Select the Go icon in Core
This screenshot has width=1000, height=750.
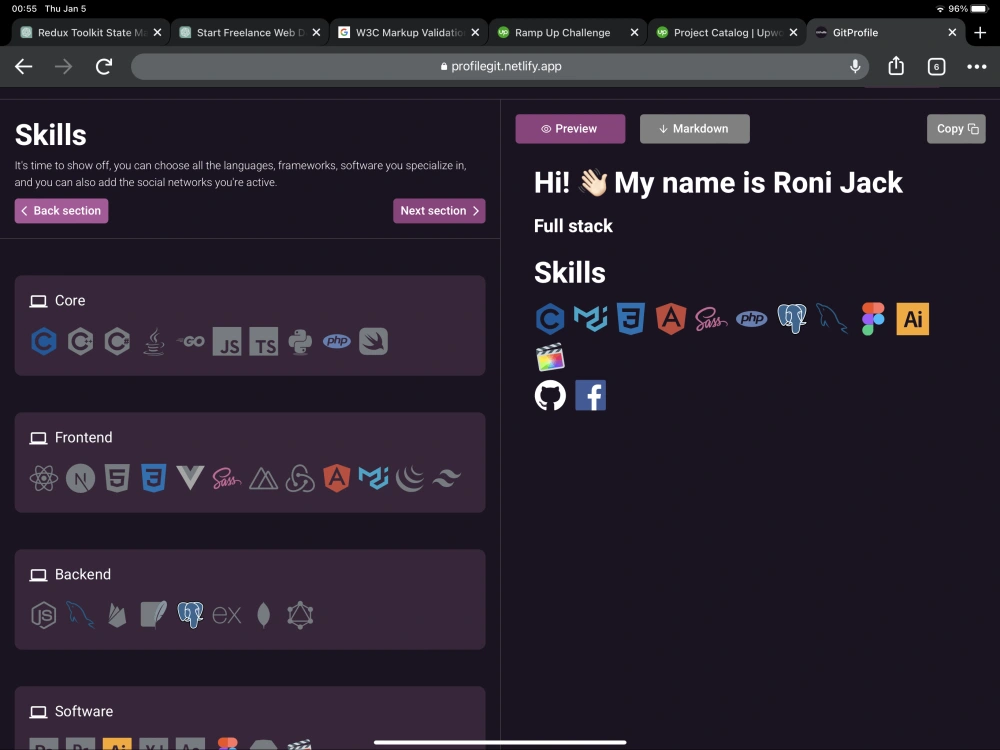pyautogui.click(x=190, y=342)
